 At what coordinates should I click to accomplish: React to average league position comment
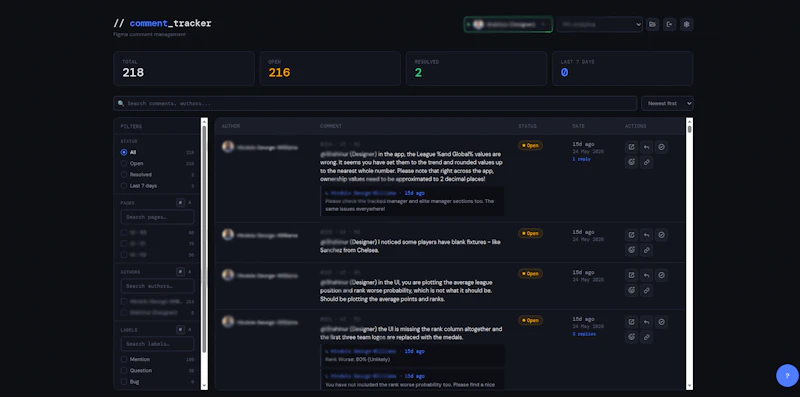(x=631, y=290)
